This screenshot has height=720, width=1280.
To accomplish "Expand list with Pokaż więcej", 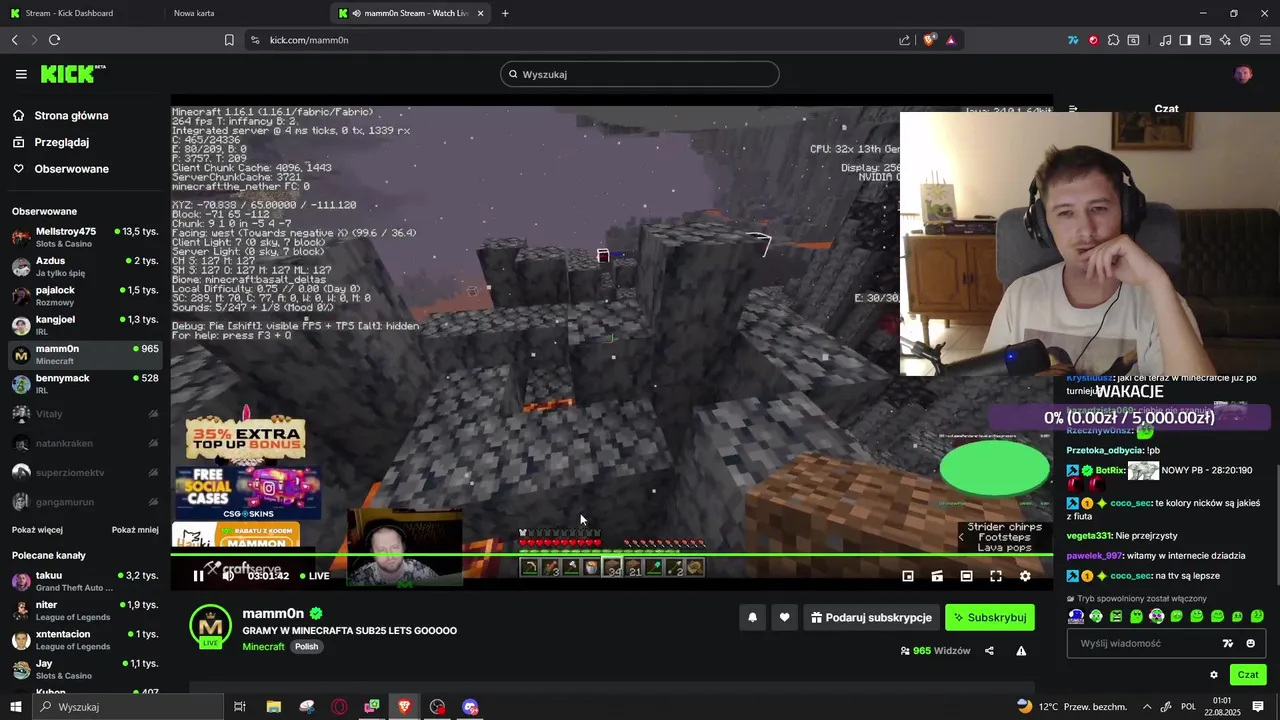I will pos(37,530).
